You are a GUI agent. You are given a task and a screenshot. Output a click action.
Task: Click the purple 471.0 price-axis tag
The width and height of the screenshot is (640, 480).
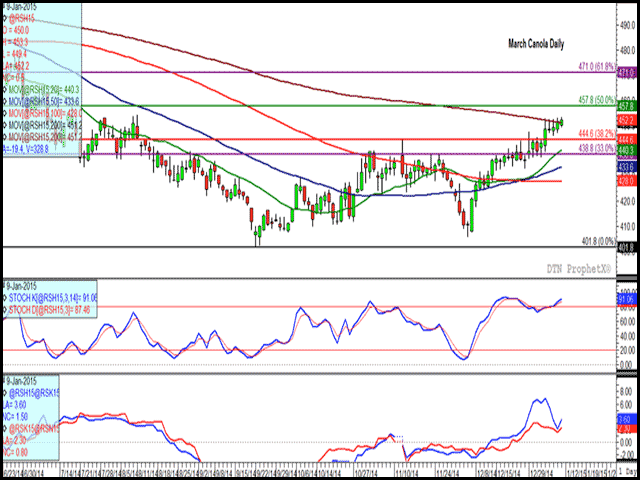(x=627, y=72)
